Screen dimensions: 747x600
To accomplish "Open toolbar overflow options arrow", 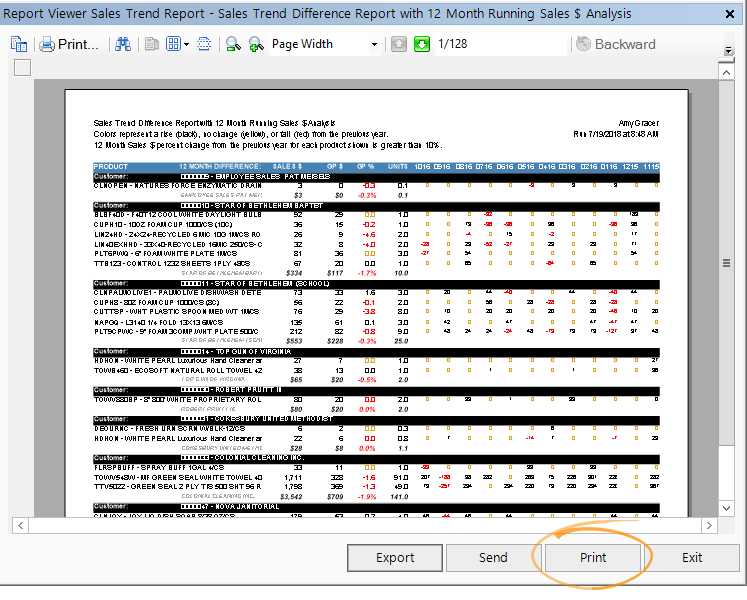I will tap(728, 50).
